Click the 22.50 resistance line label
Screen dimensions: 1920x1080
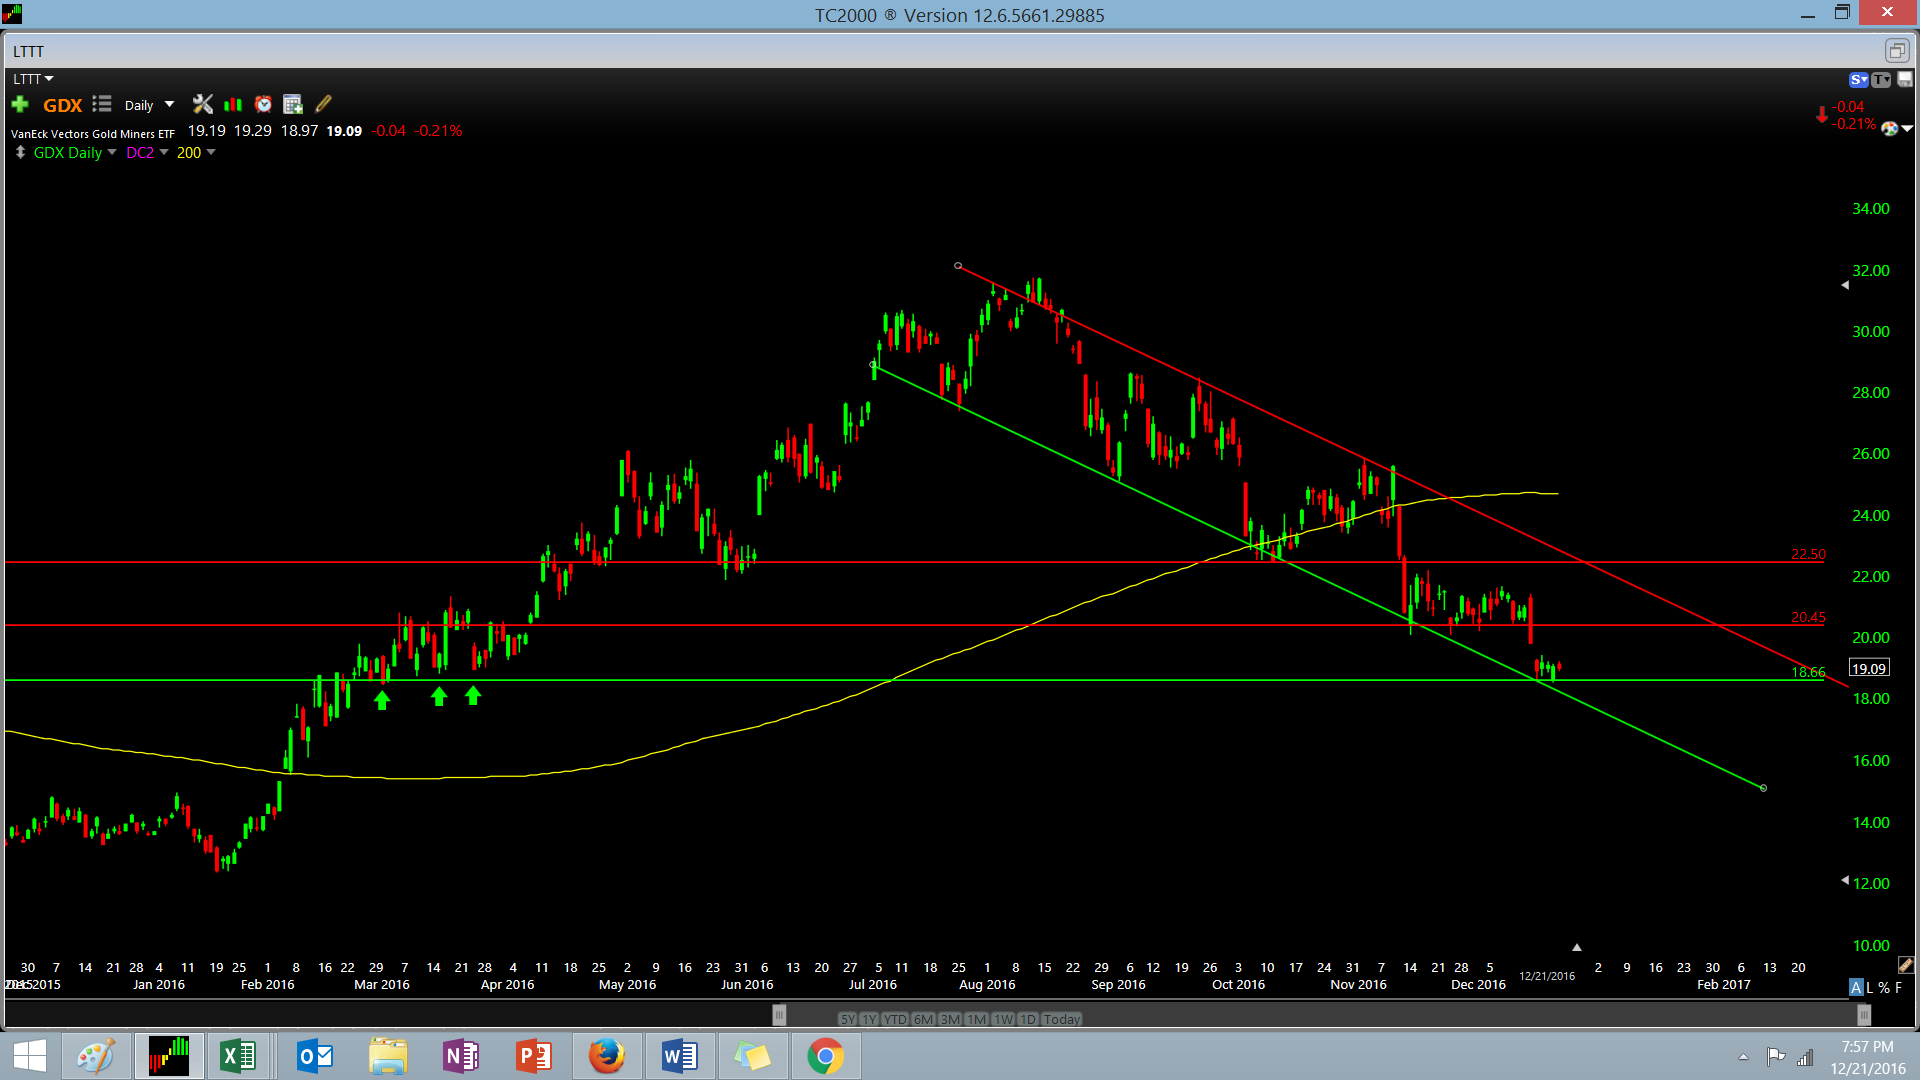coord(1808,554)
